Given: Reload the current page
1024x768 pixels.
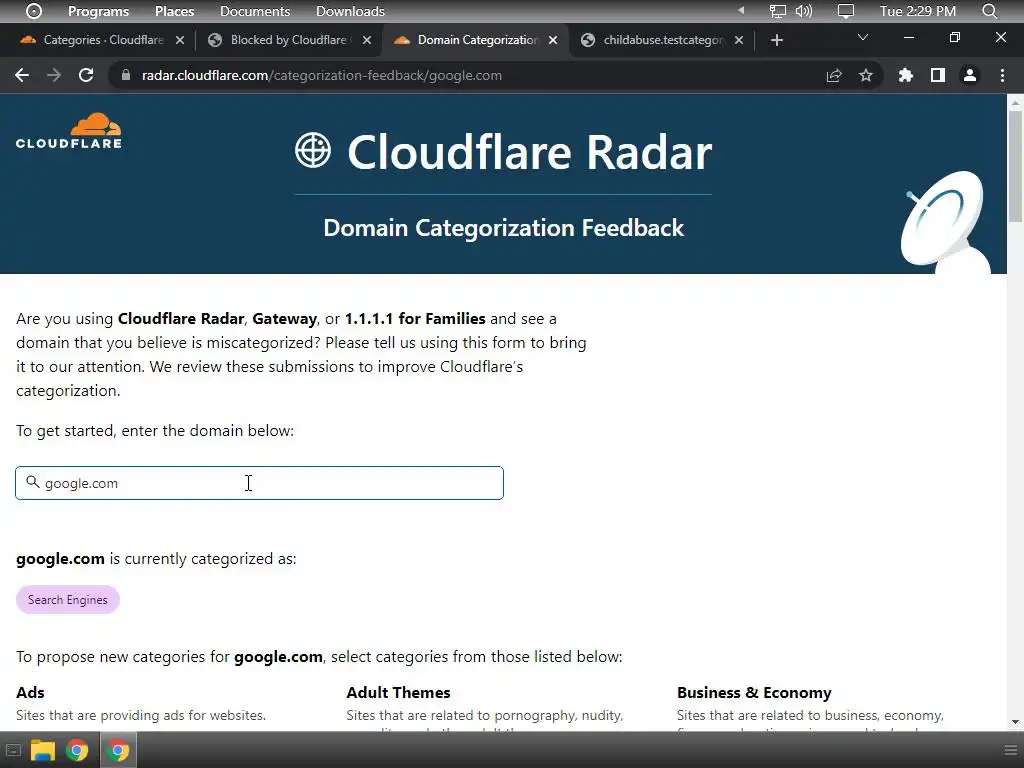Looking at the screenshot, I should pyautogui.click(x=86, y=75).
